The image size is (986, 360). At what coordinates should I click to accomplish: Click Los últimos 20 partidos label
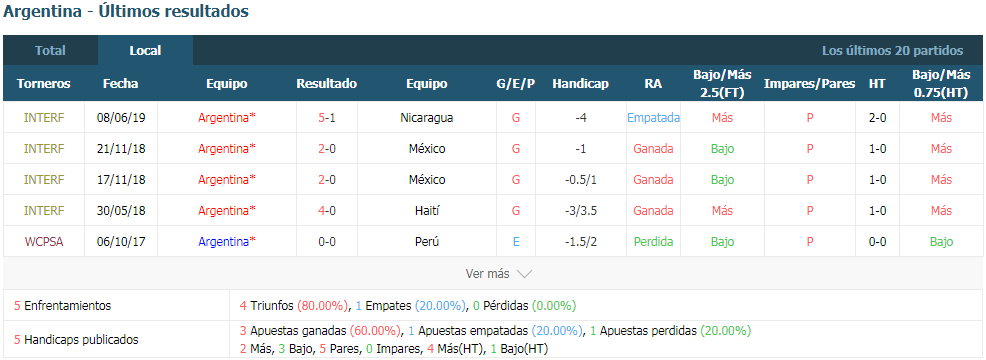coord(892,51)
